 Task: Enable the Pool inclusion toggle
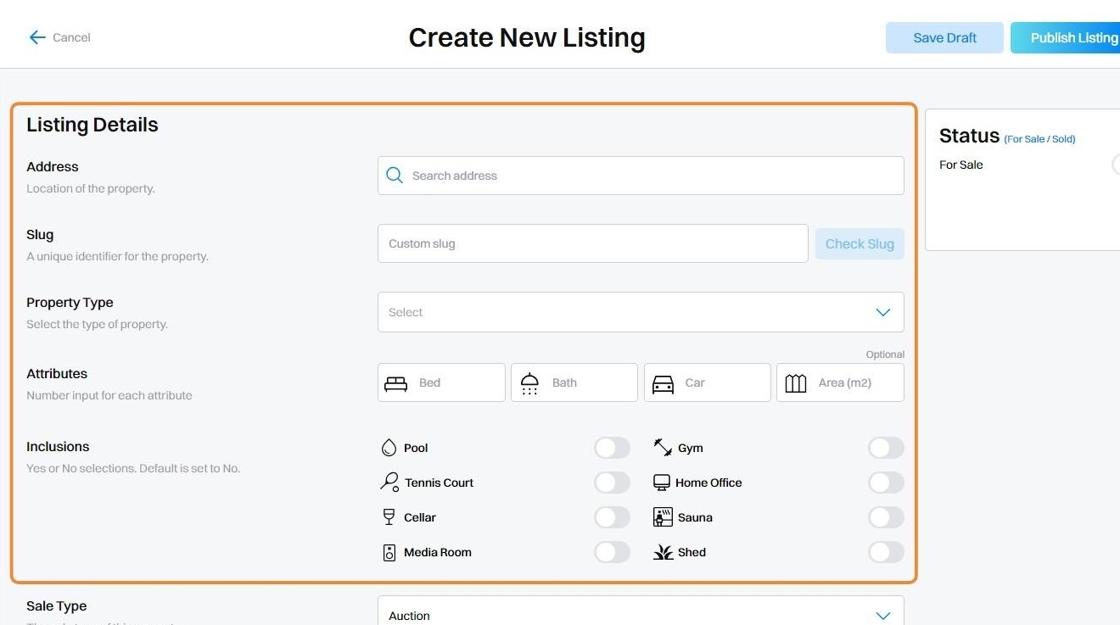tap(612, 448)
